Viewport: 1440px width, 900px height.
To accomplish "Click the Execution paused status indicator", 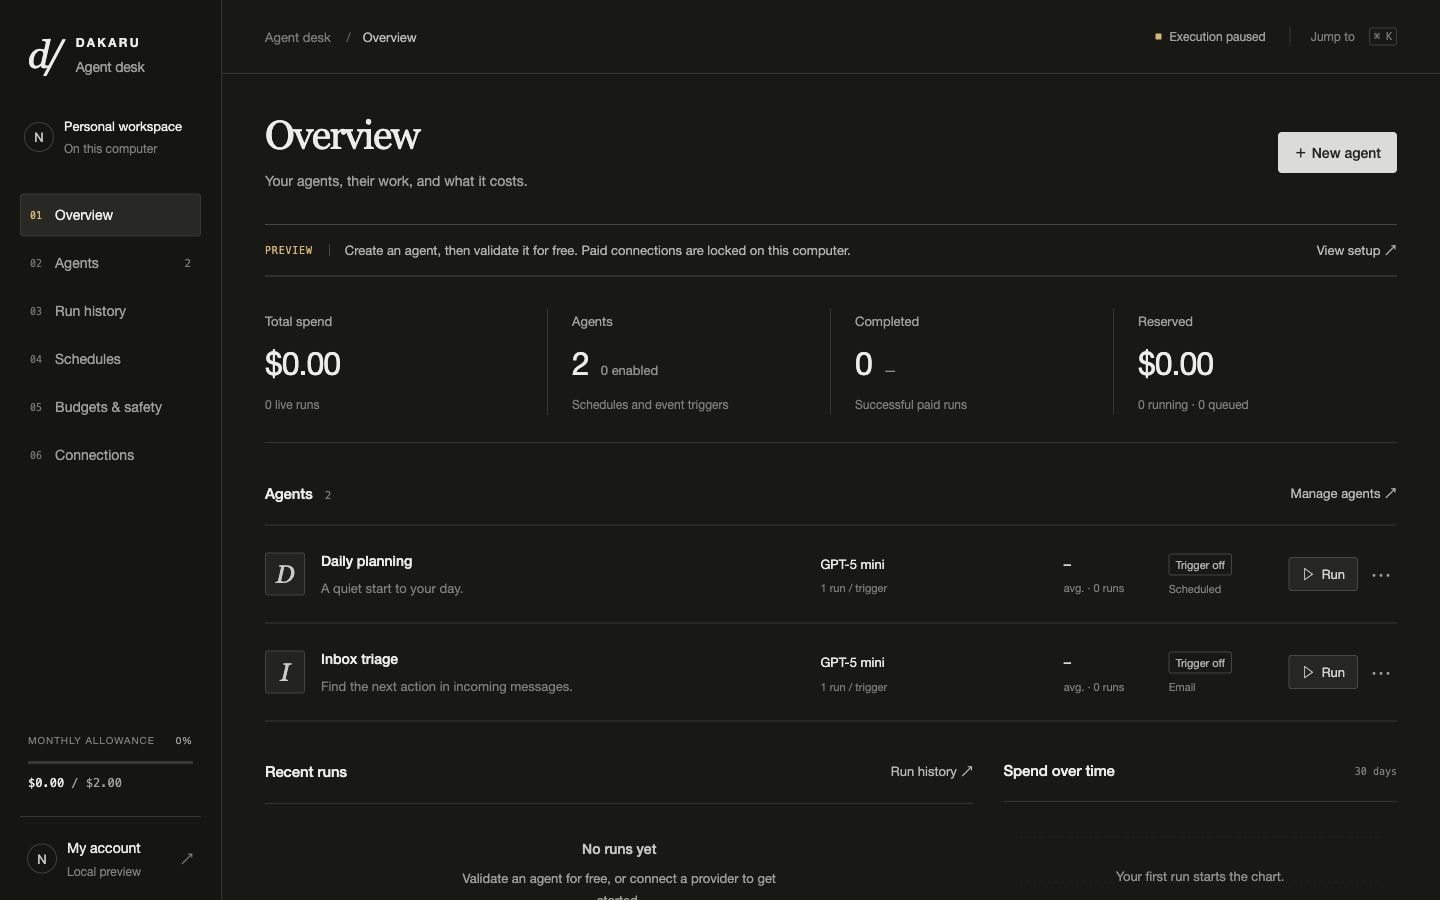I will point(1210,37).
